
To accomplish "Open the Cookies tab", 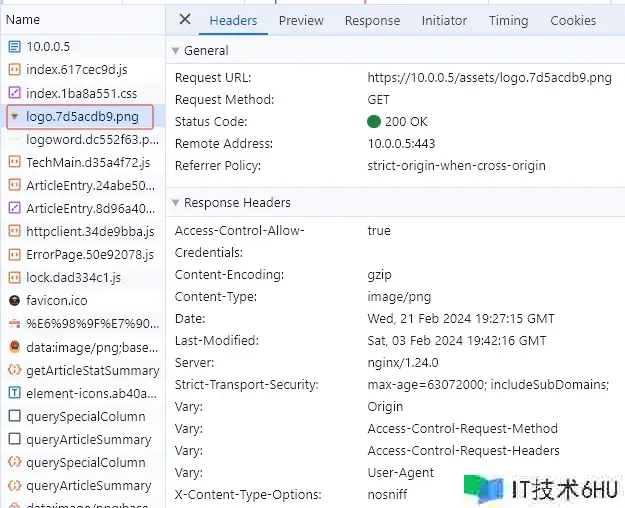I will point(573,20).
